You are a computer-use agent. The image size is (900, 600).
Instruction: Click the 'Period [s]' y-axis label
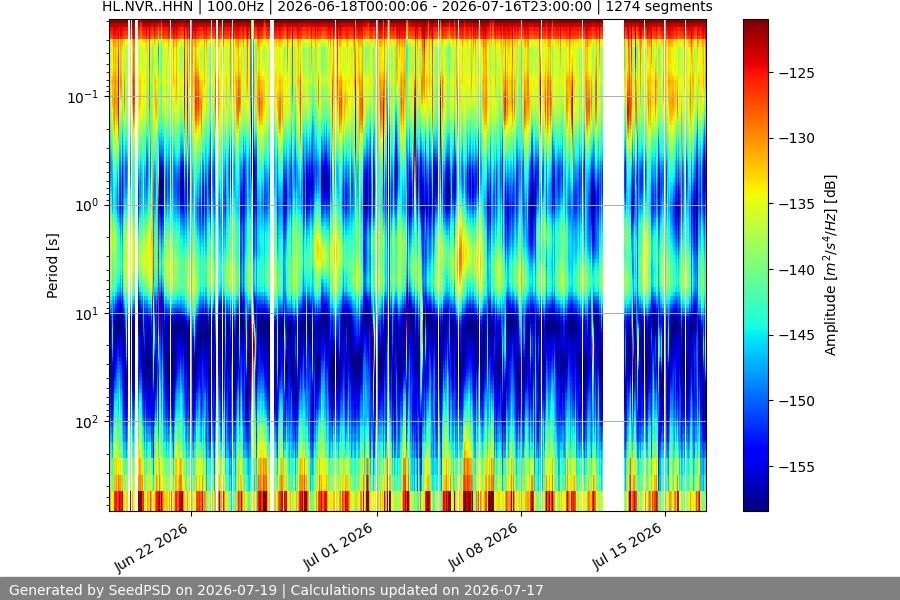pyautogui.click(x=52, y=265)
